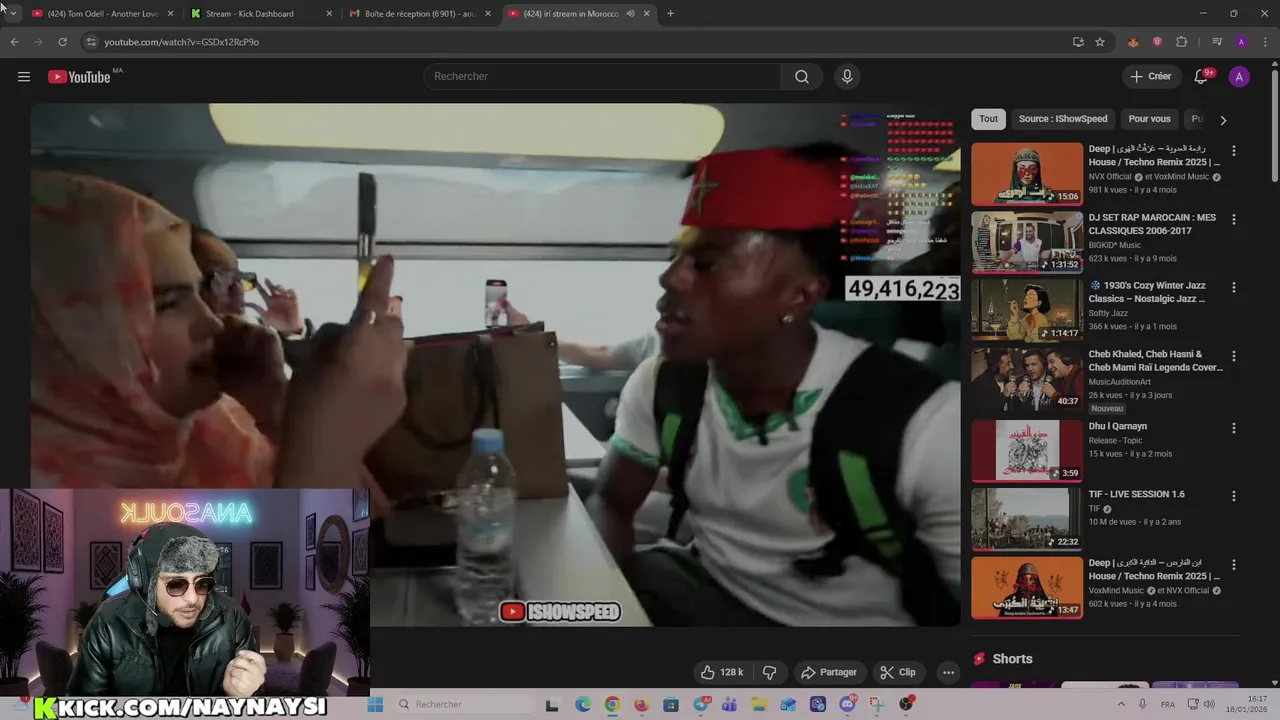The height and width of the screenshot is (720, 1280).
Task: Open the Créer create menu
Action: click(1151, 77)
